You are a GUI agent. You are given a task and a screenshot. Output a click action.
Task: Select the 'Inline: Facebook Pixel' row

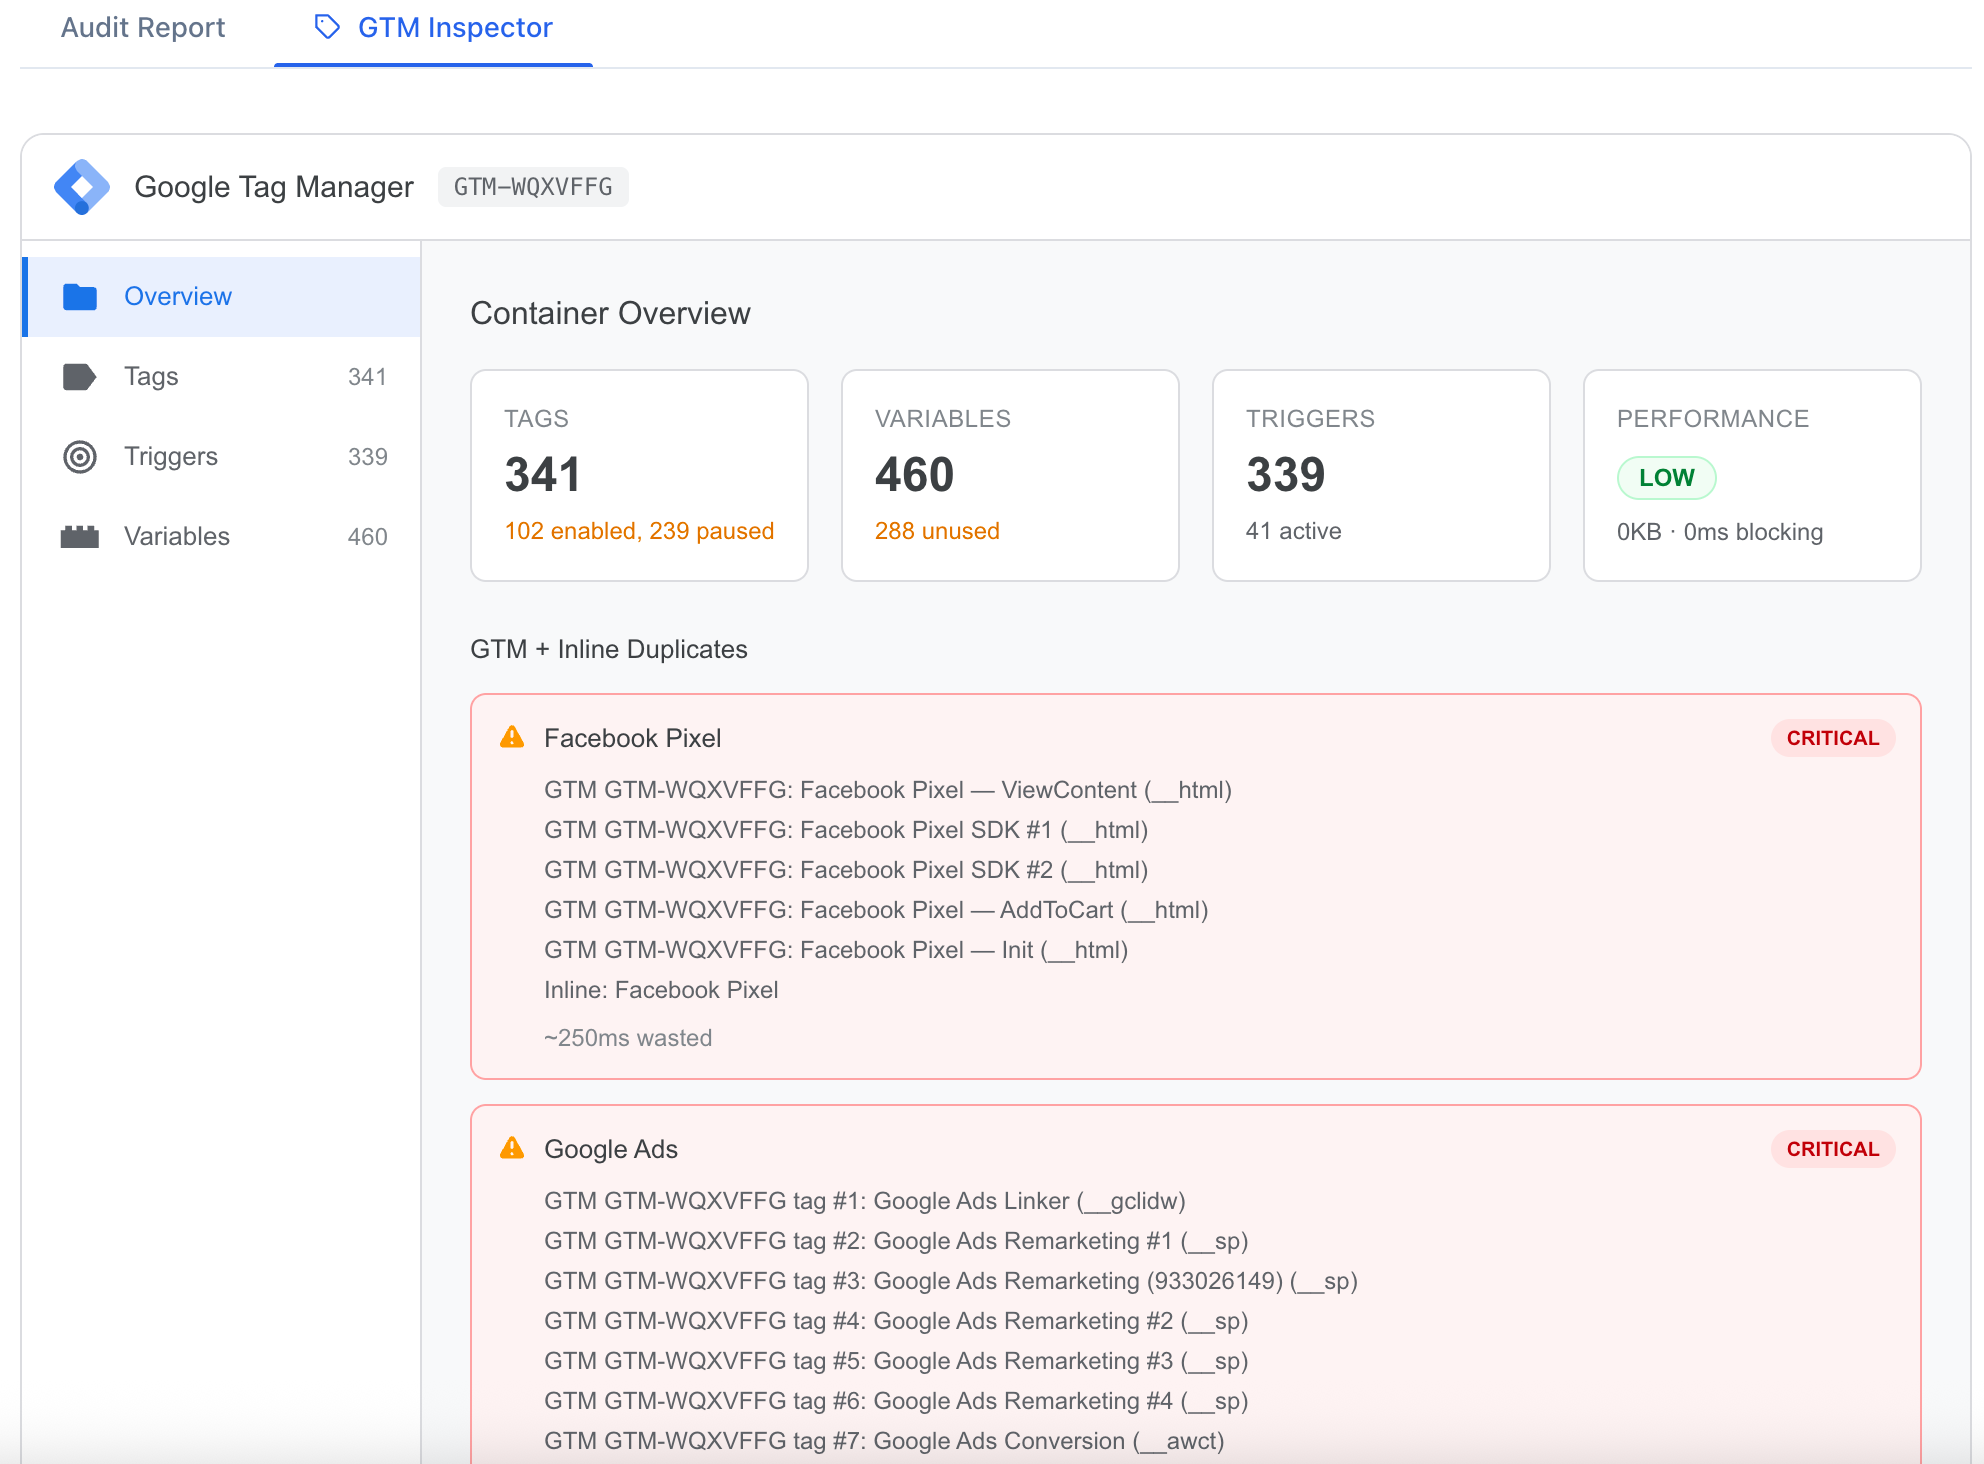click(661, 990)
